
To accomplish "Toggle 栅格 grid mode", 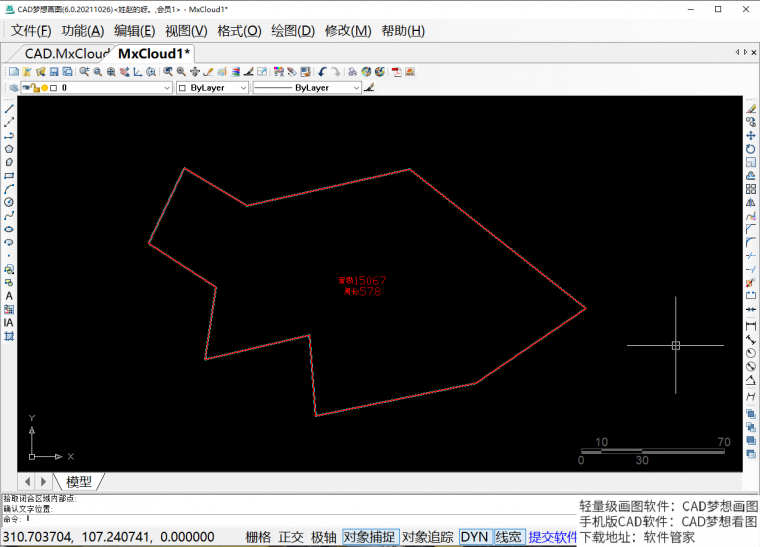I will (x=258, y=537).
